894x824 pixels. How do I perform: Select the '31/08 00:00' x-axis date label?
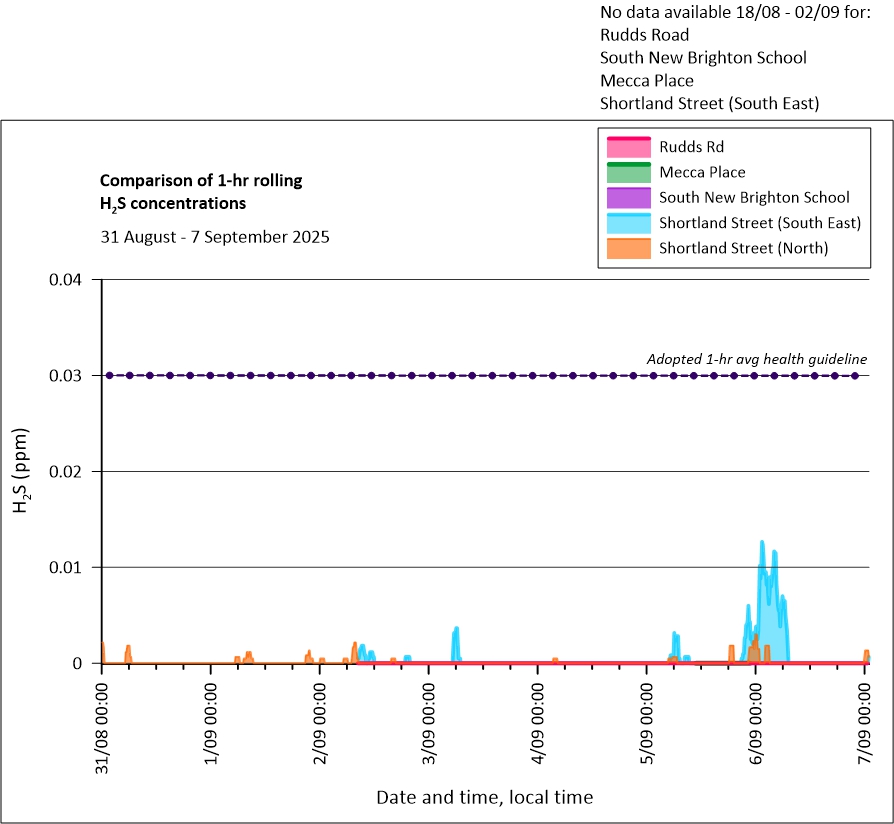click(x=102, y=725)
